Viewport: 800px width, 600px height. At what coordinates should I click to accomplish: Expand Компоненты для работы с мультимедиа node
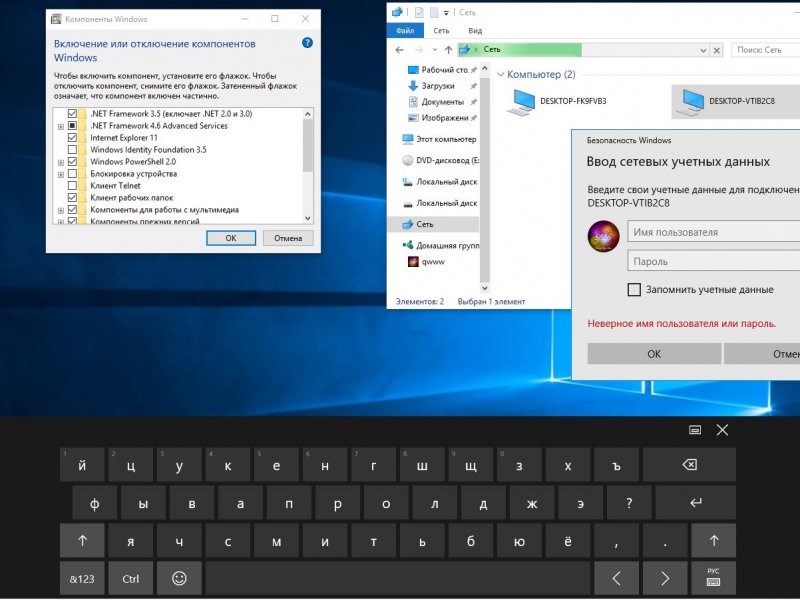(61, 210)
